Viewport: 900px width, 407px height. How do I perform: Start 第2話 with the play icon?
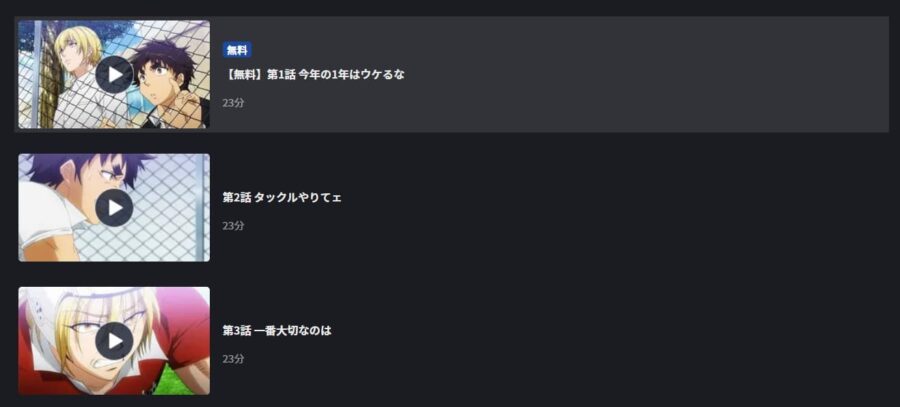[x=114, y=208]
